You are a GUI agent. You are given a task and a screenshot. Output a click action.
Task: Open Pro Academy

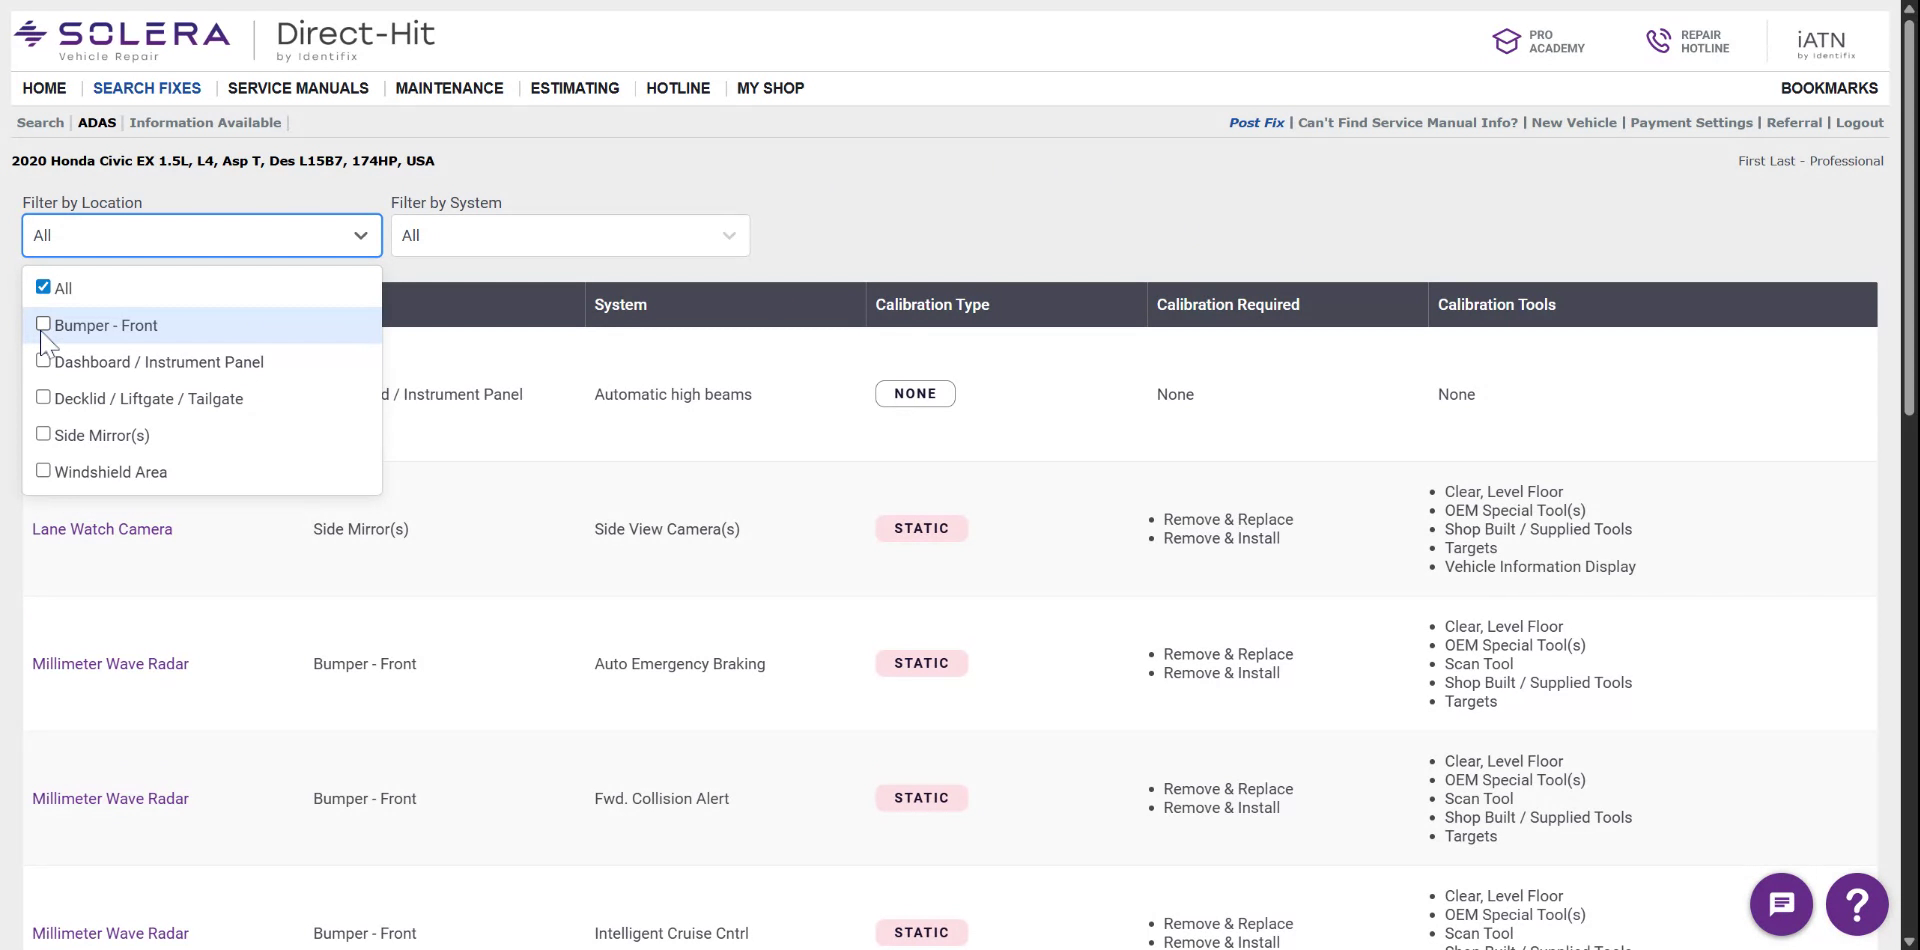point(1539,41)
